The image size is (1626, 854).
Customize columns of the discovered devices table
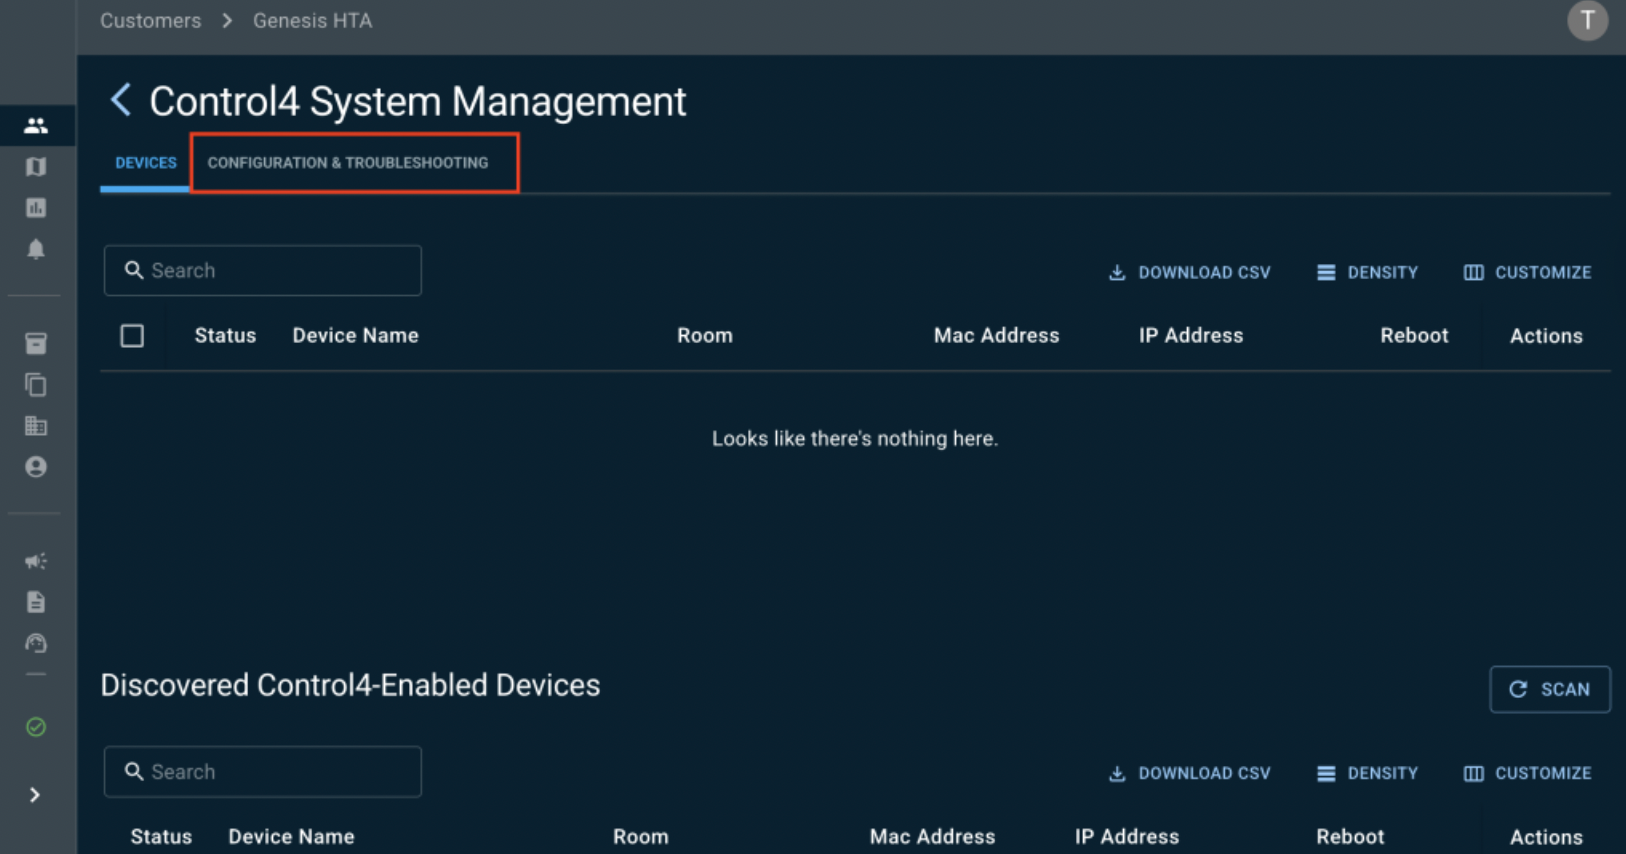(1527, 774)
